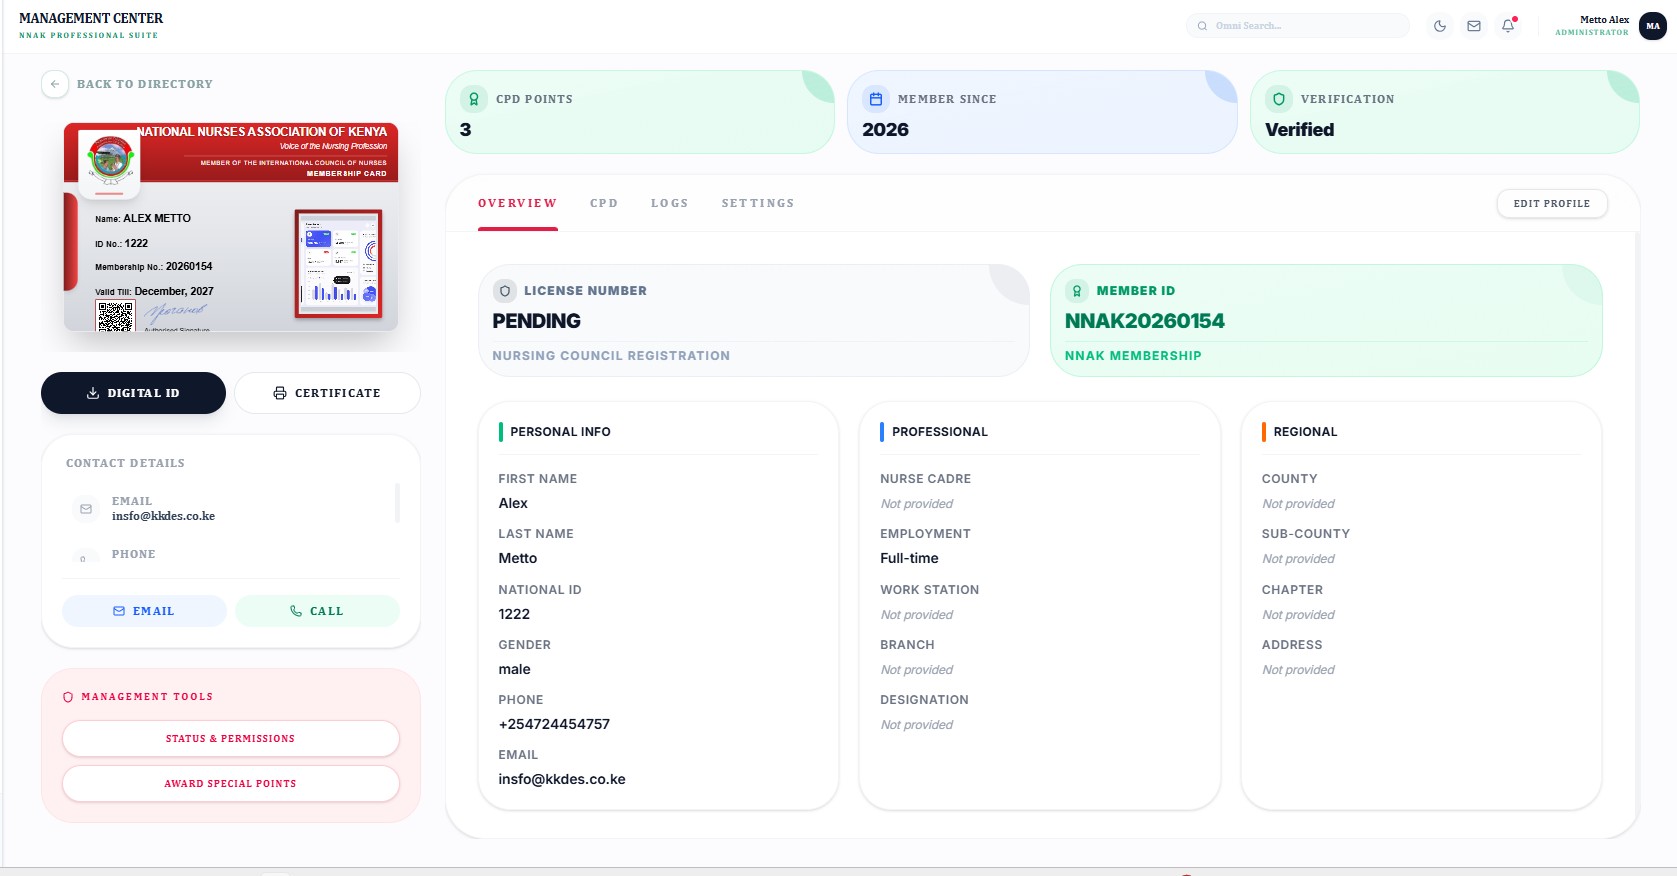Viewport: 1677px width, 876px height.
Task: Click the Verification shield icon
Action: (1279, 99)
